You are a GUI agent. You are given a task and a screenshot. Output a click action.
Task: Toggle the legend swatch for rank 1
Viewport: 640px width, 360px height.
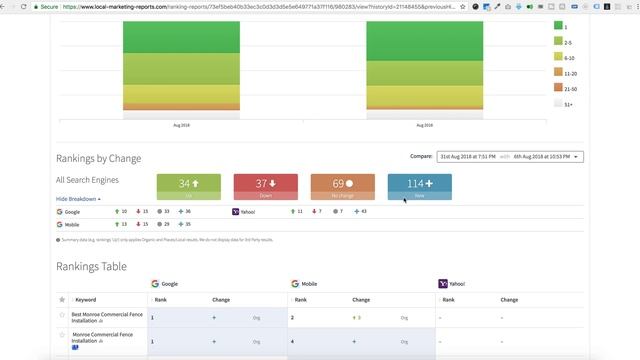point(558,25)
